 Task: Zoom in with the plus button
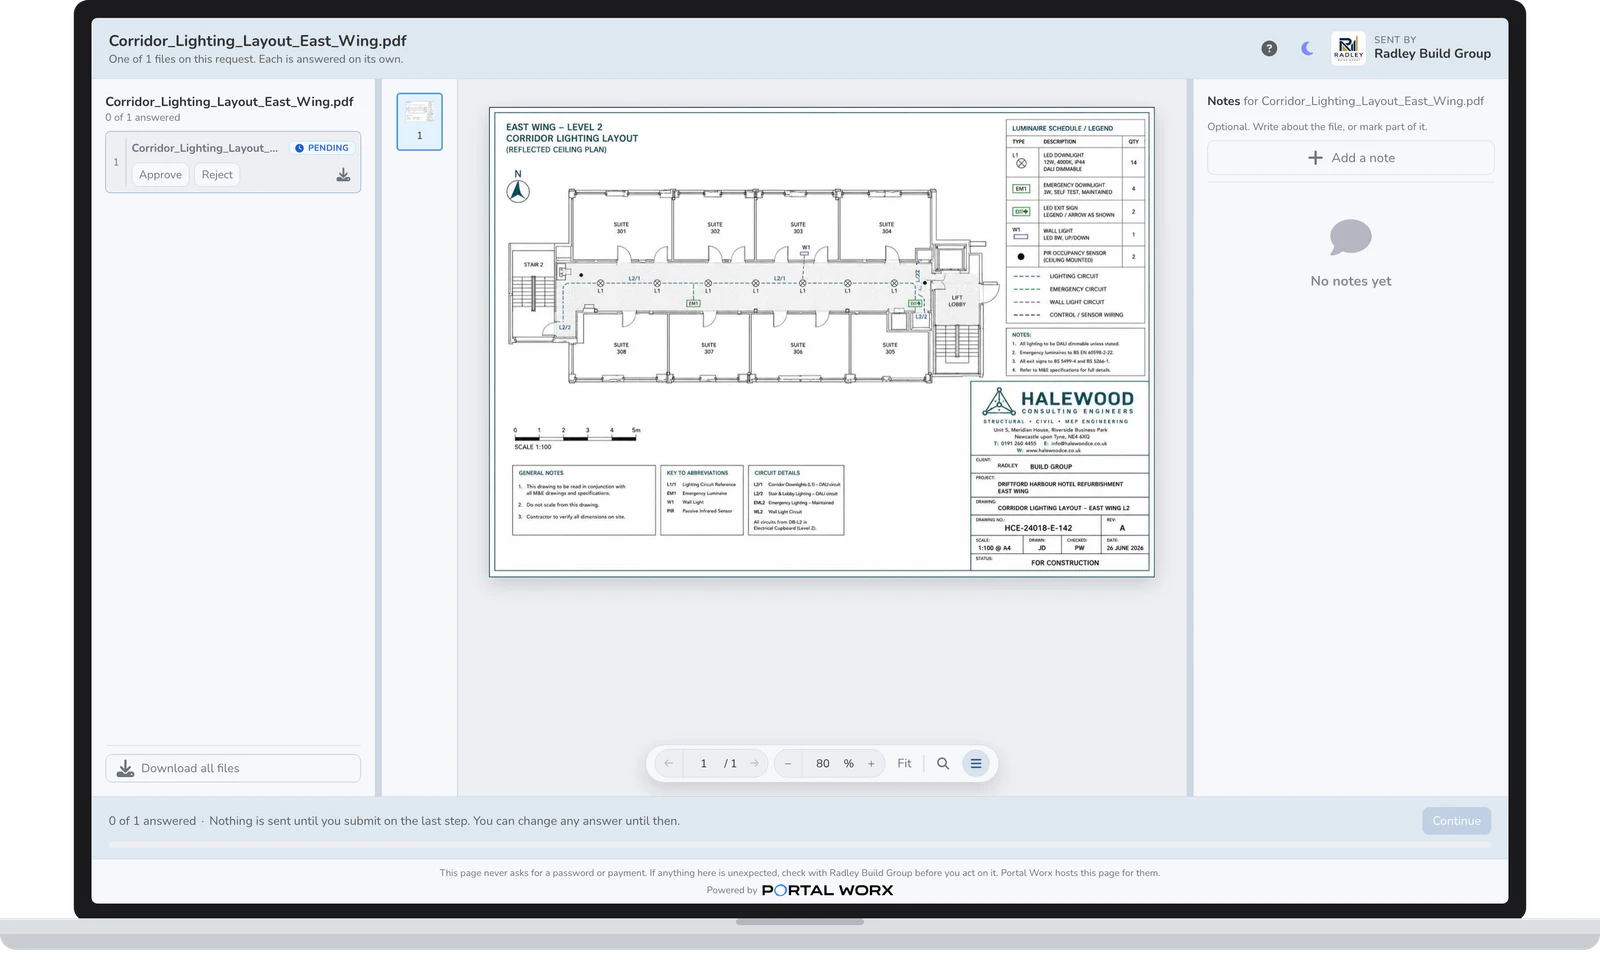871,764
